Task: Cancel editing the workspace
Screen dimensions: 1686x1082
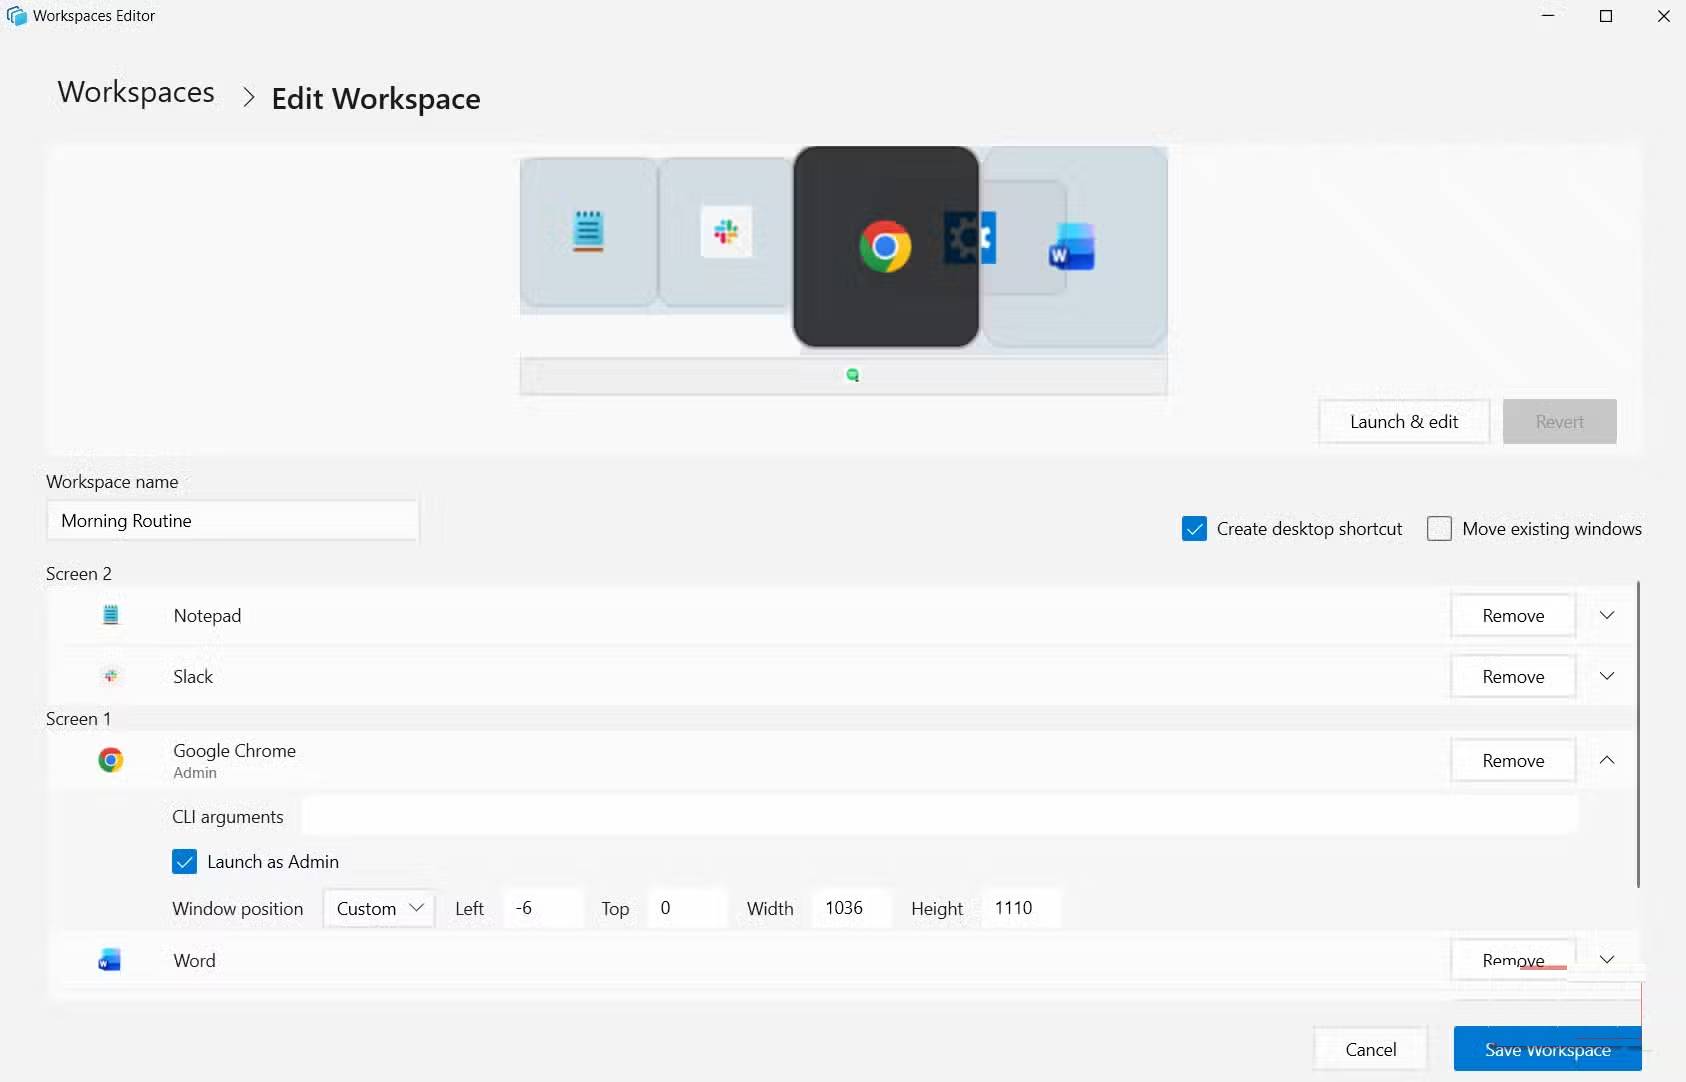Action: click(1370, 1049)
